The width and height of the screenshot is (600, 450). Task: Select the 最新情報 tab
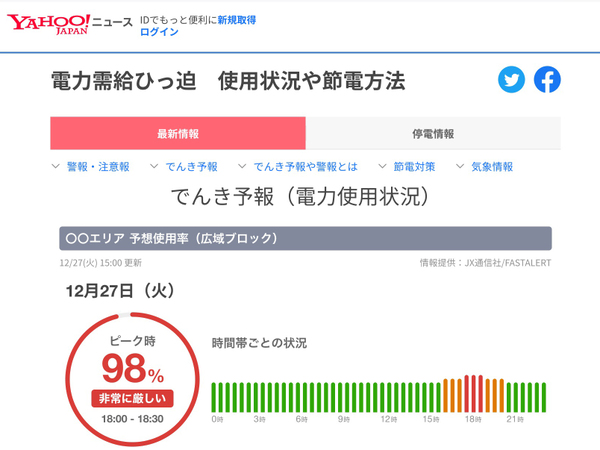178,134
